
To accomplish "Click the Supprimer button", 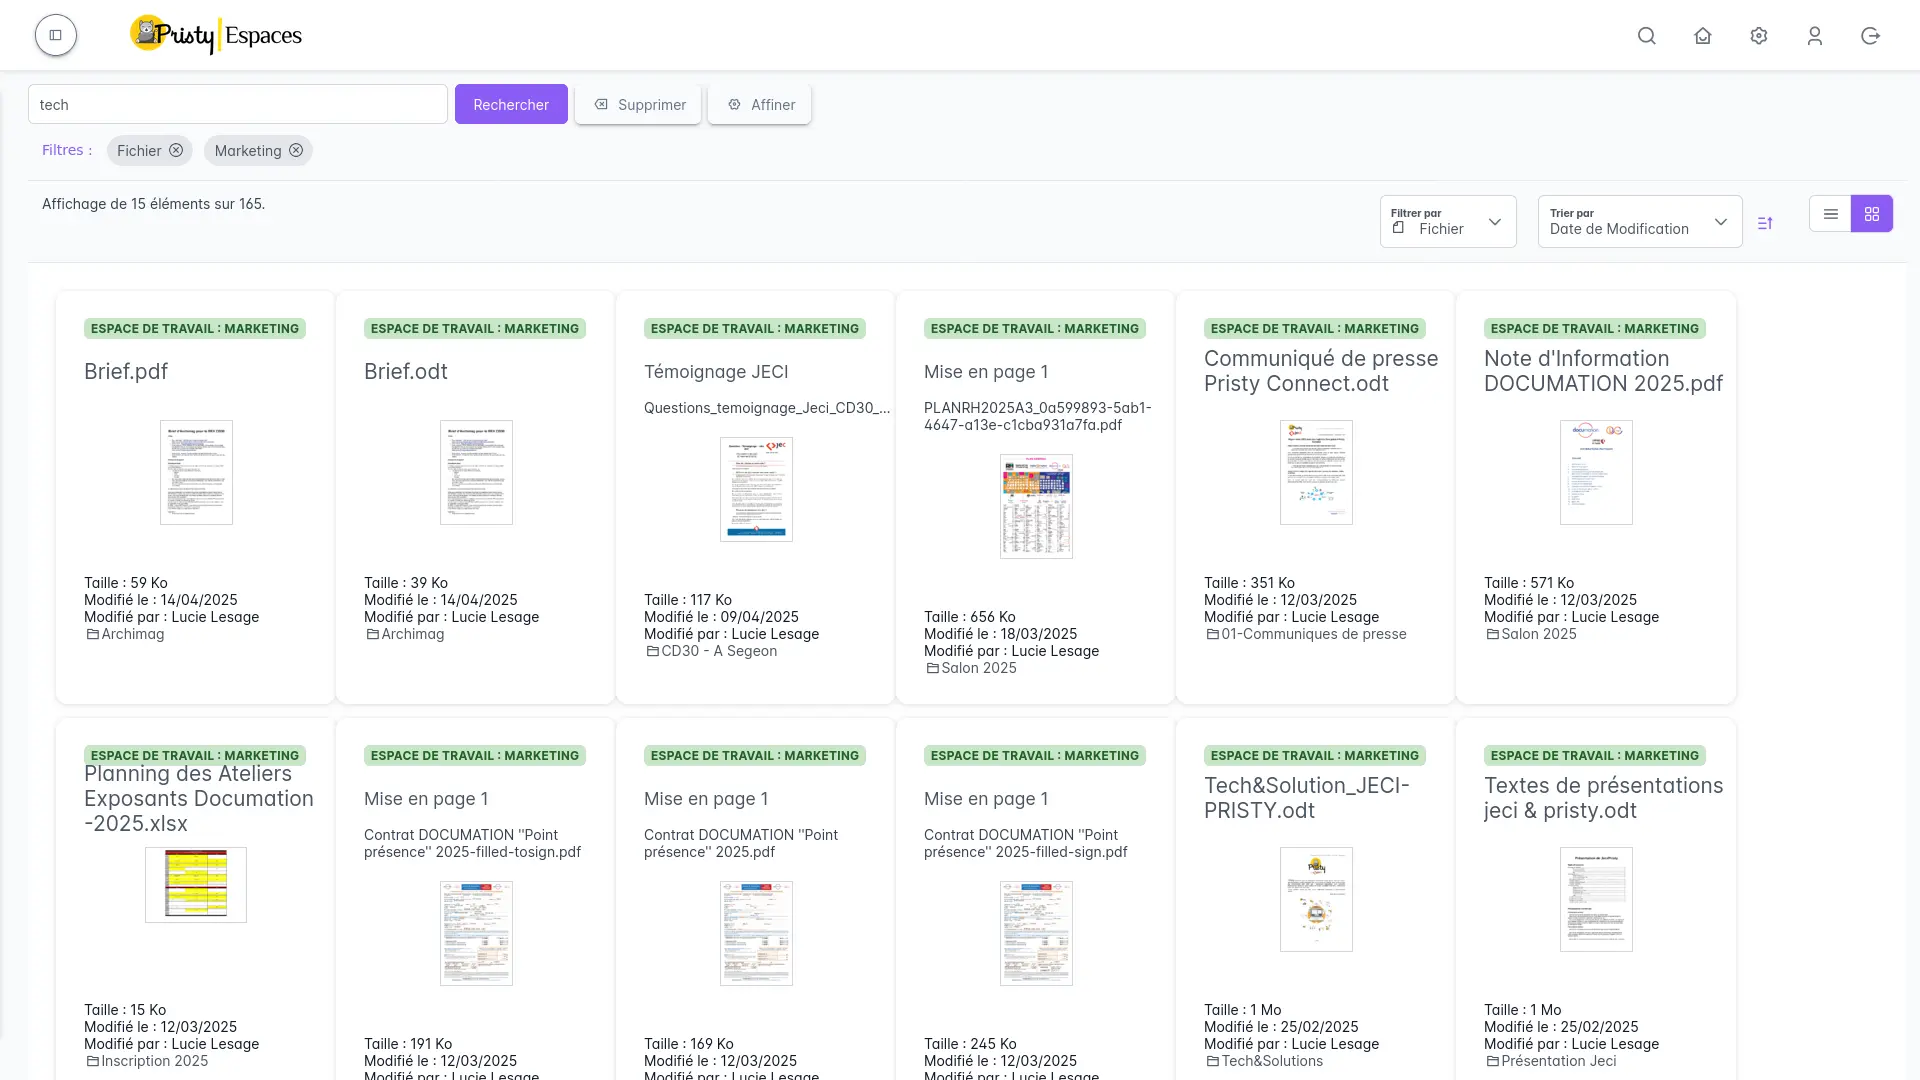I will click(x=638, y=104).
